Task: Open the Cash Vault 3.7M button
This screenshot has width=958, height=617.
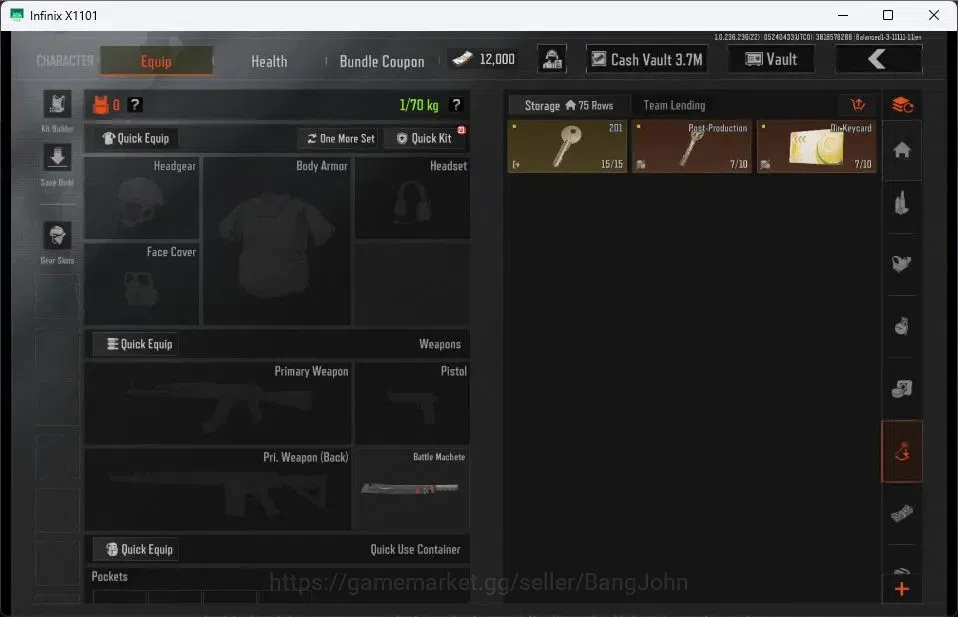Action: point(647,59)
